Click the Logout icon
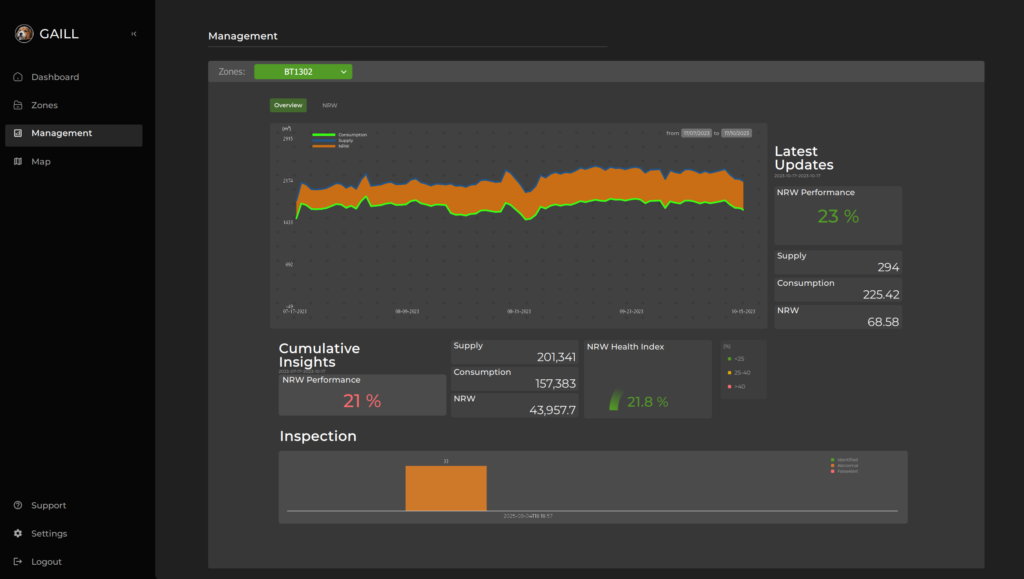Image resolution: width=1024 pixels, height=579 pixels. pyautogui.click(x=18, y=561)
